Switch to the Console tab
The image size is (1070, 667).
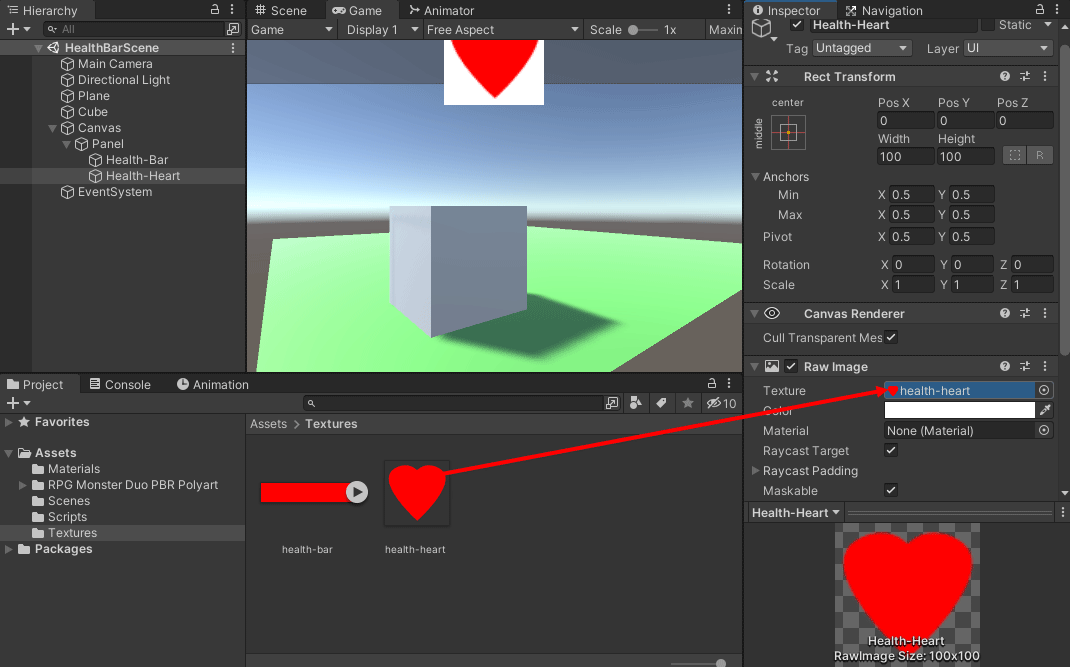tap(120, 385)
